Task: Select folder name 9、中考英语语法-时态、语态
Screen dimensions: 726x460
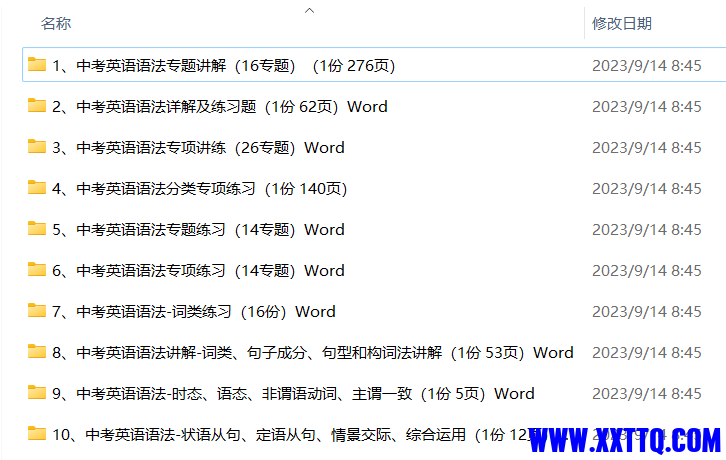Action: [293, 394]
